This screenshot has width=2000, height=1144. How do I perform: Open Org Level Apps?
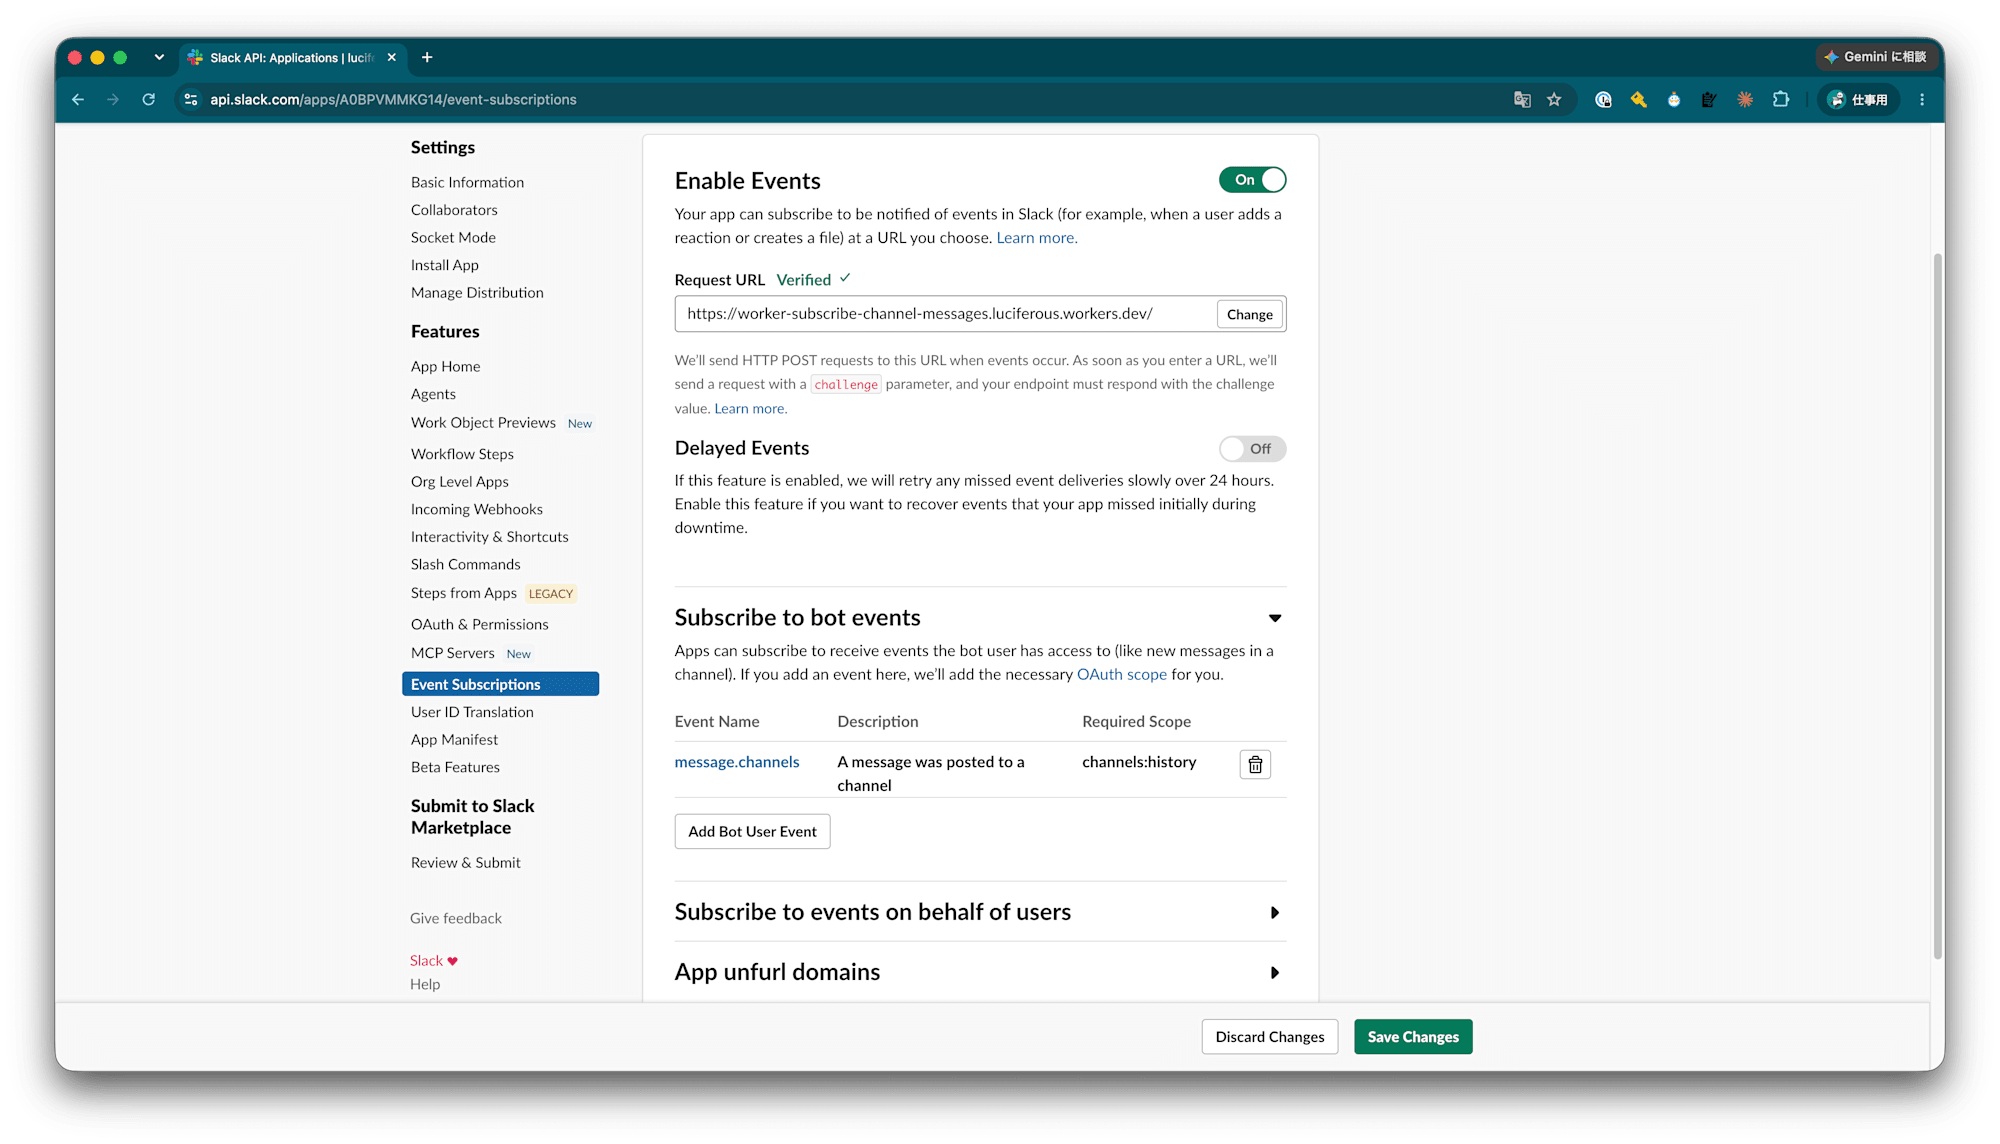point(460,482)
